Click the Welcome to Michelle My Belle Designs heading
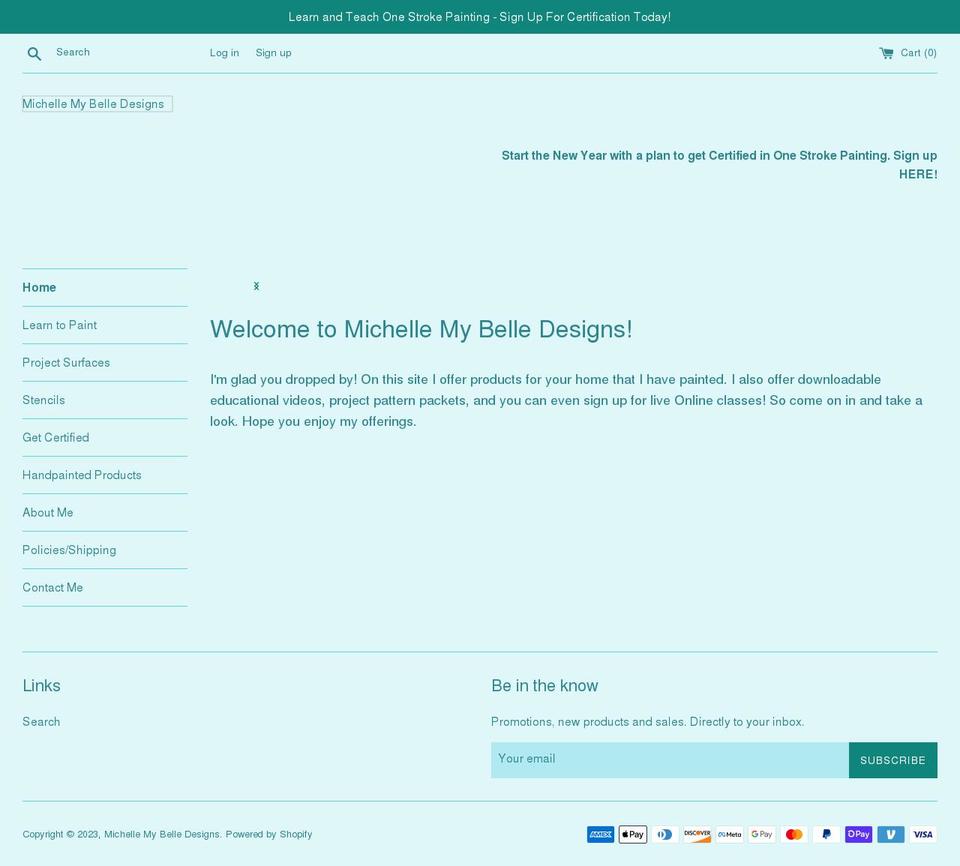The image size is (960, 866). (x=421, y=329)
